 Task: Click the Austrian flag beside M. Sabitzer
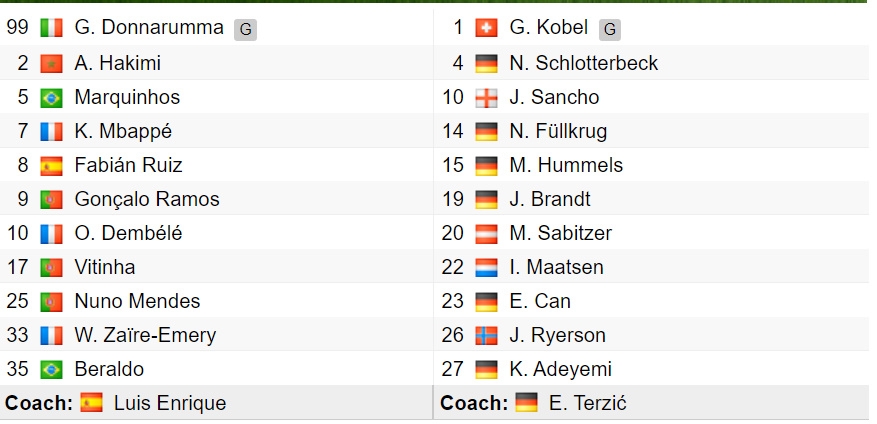coord(486,234)
